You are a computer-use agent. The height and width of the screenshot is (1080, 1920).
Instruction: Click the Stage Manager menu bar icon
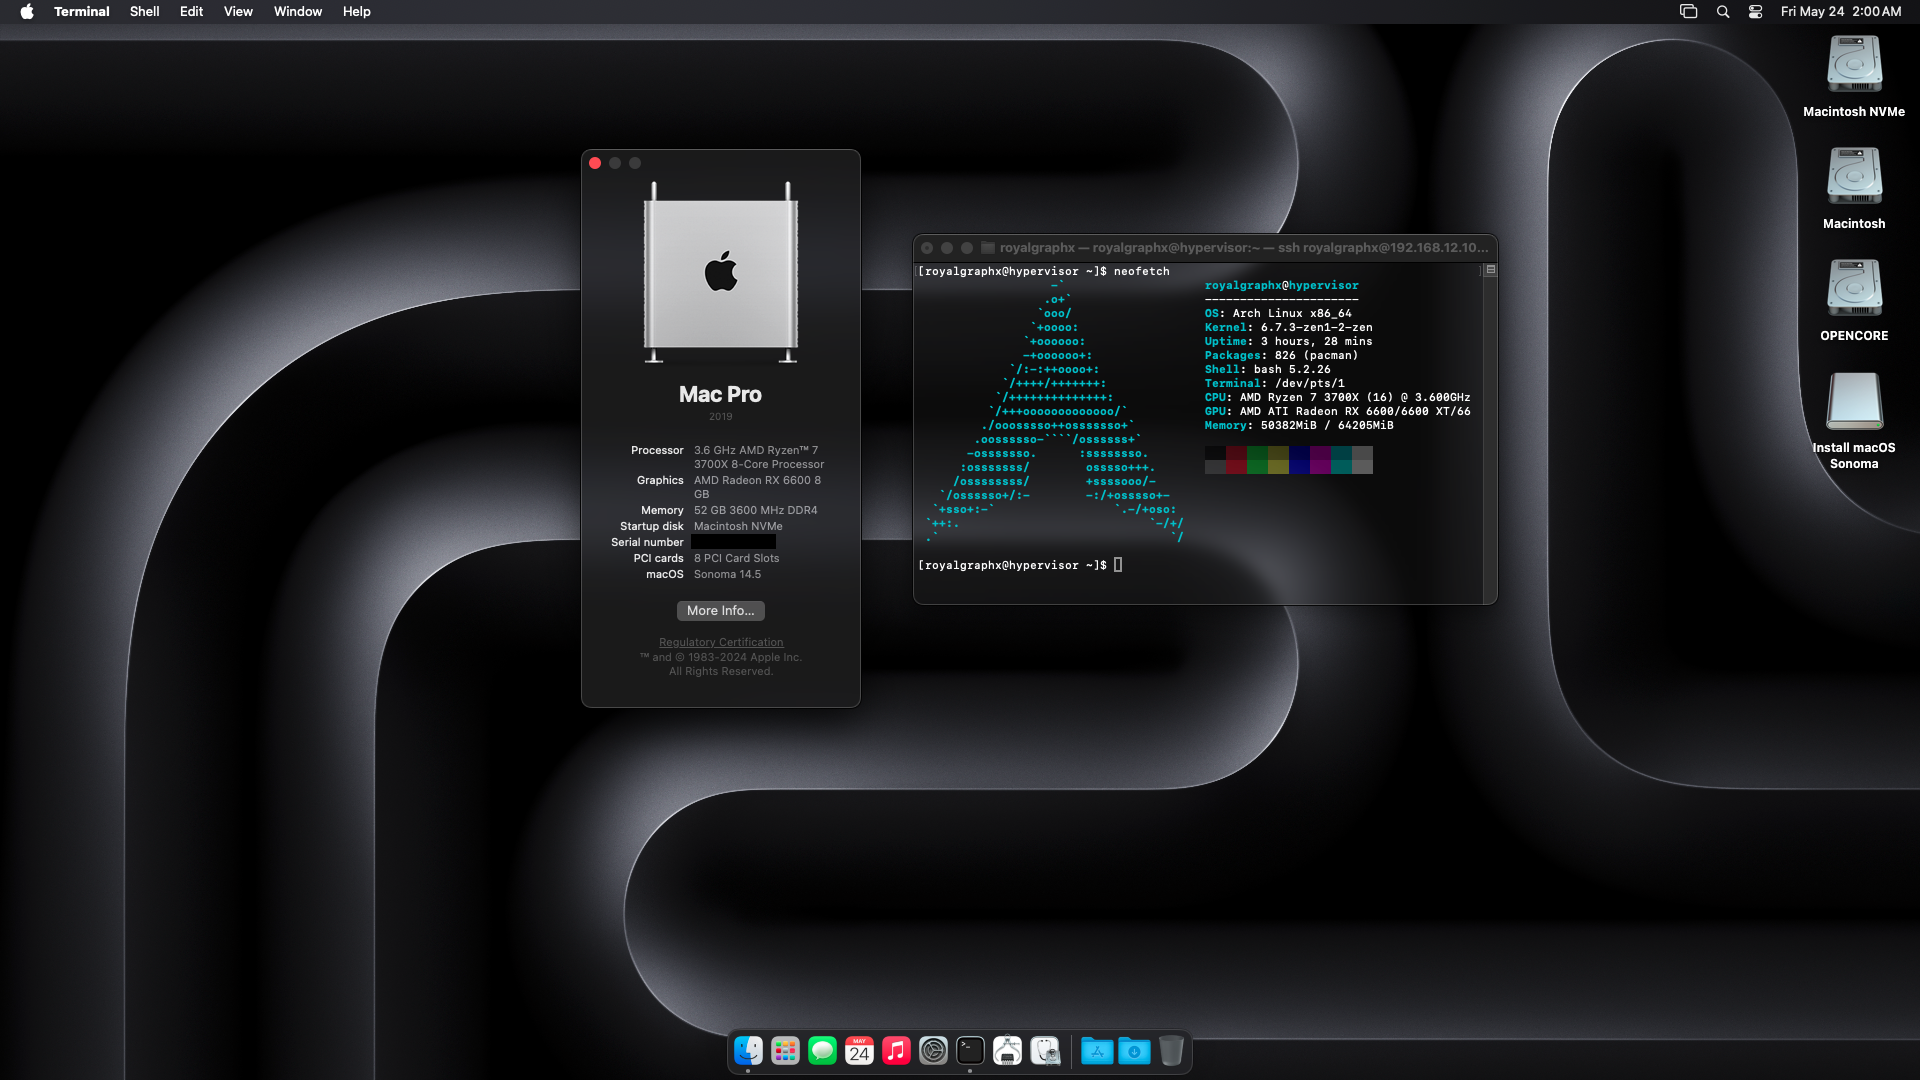click(1689, 12)
